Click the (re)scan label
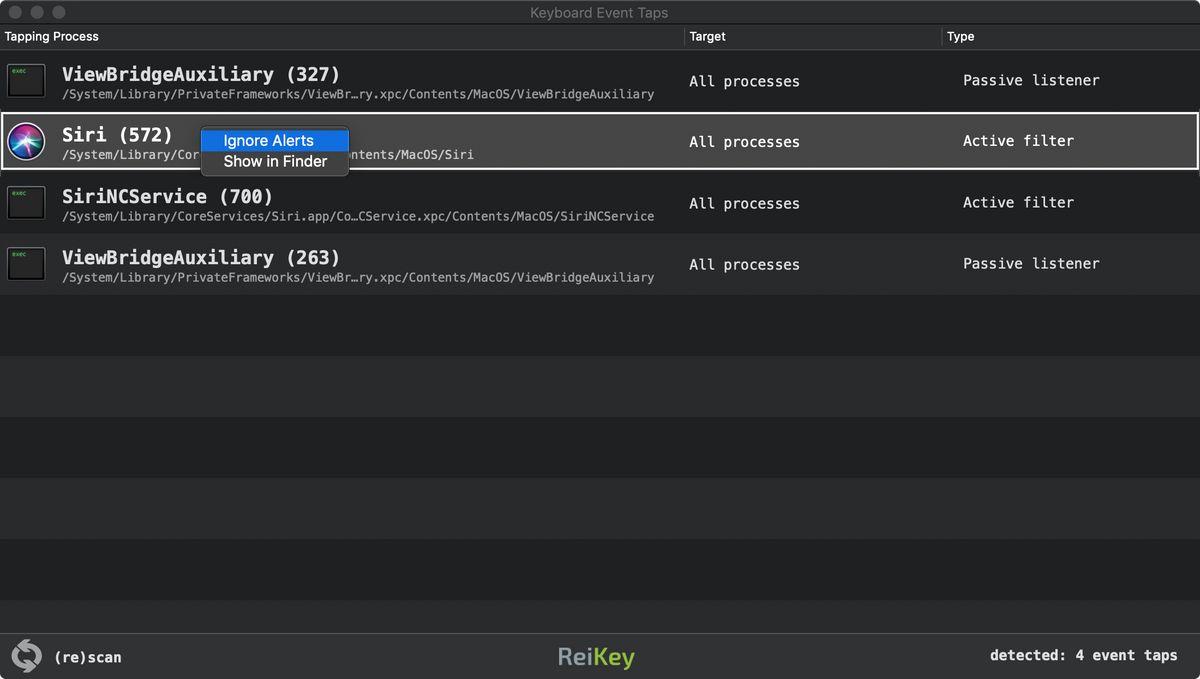This screenshot has width=1200, height=679. coord(88,657)
